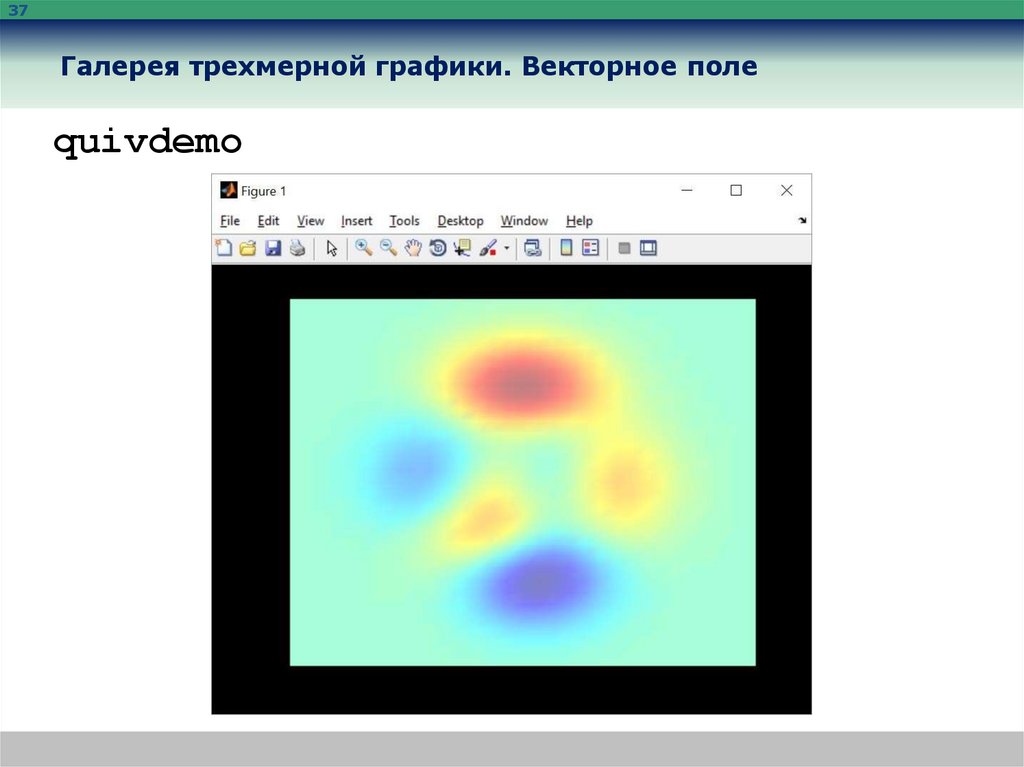
Task: Print the figure using the printer icon
Action: tap(298, 248)
